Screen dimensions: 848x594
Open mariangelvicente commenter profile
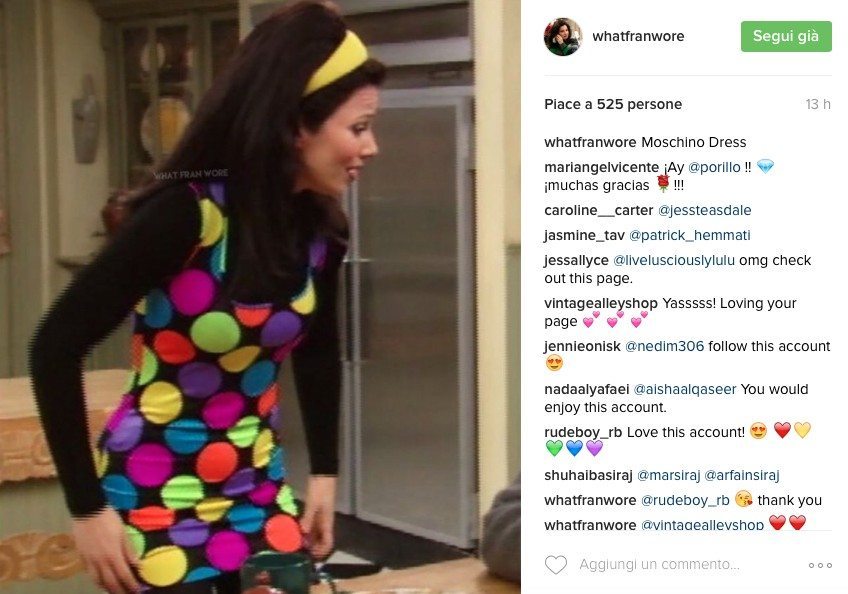[601, 167]
